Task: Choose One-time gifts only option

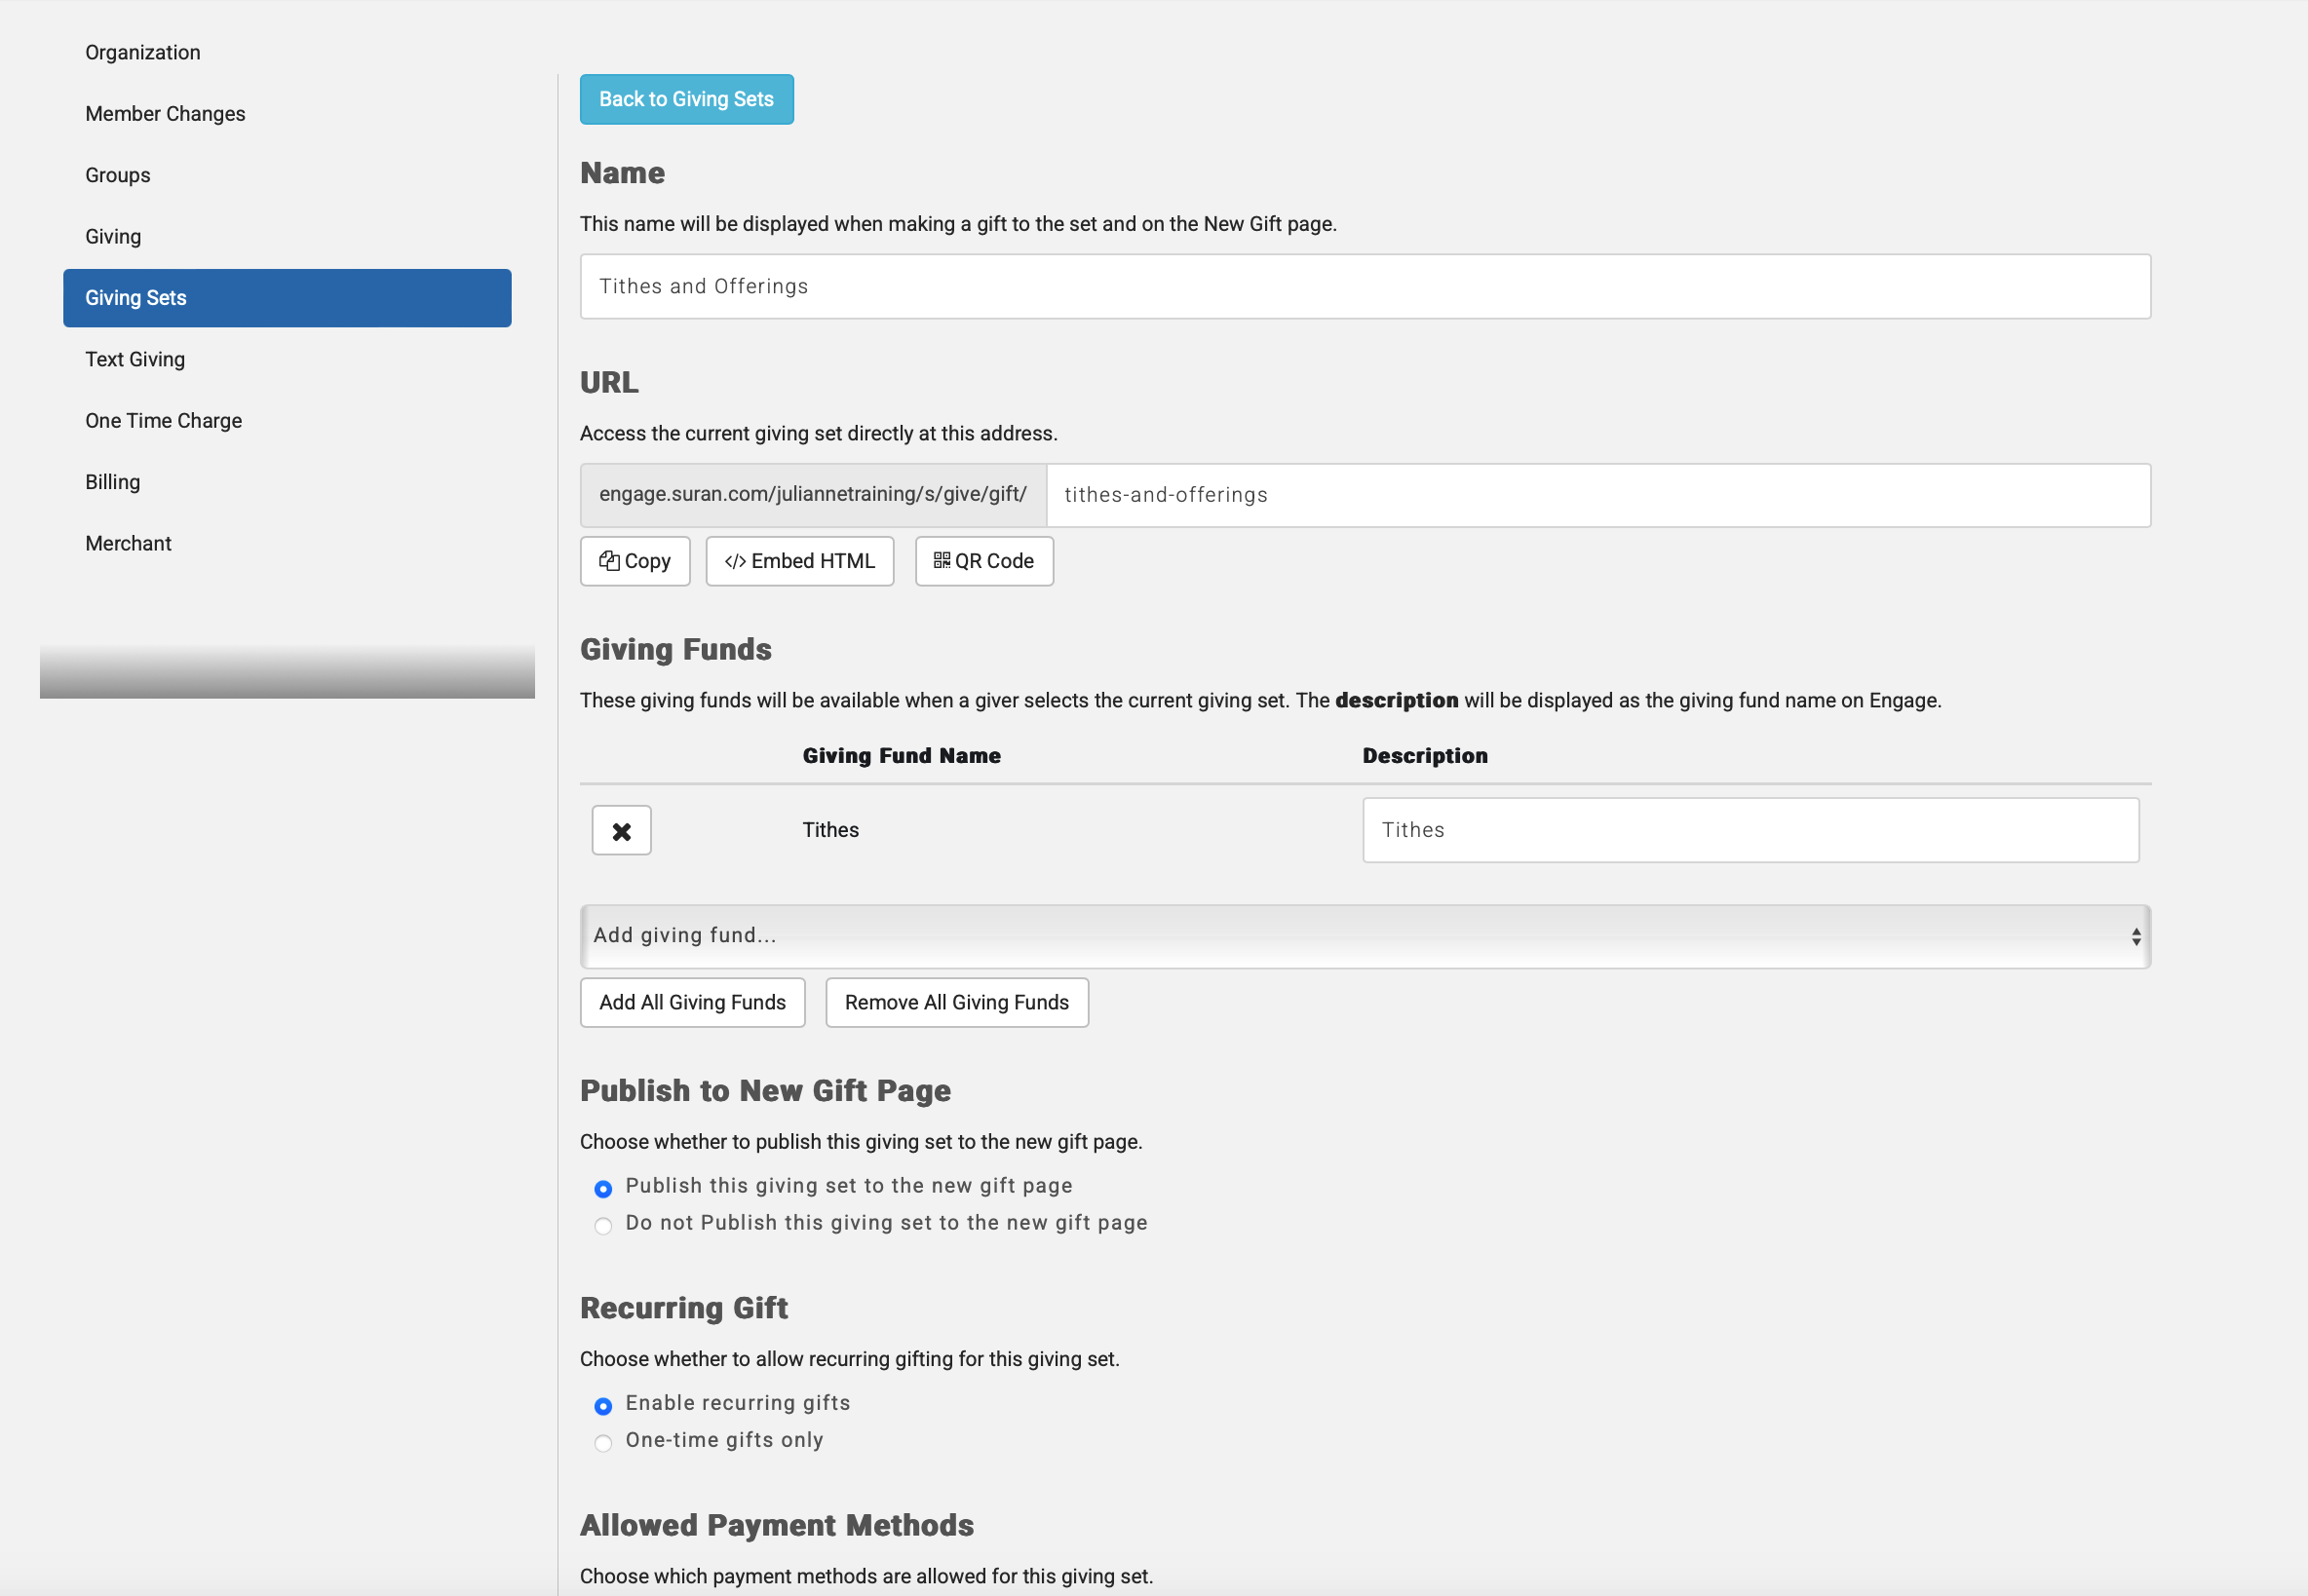Action: [x=603, y=1442]
